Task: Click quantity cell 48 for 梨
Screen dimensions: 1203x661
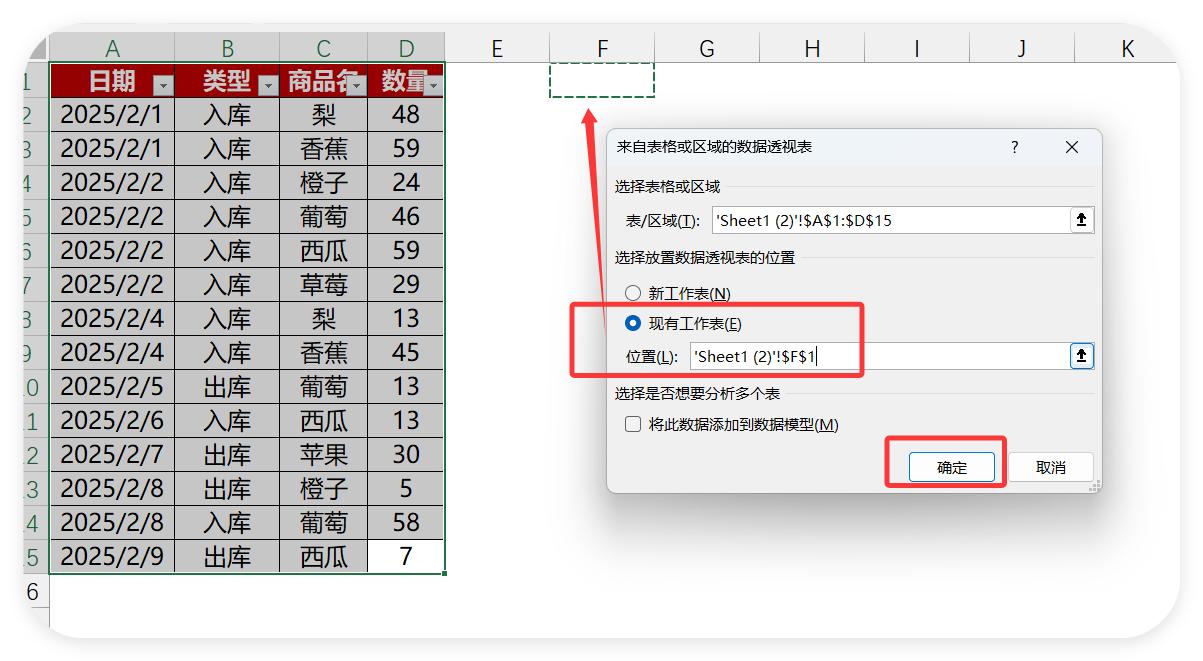Action: click(406, 114)
